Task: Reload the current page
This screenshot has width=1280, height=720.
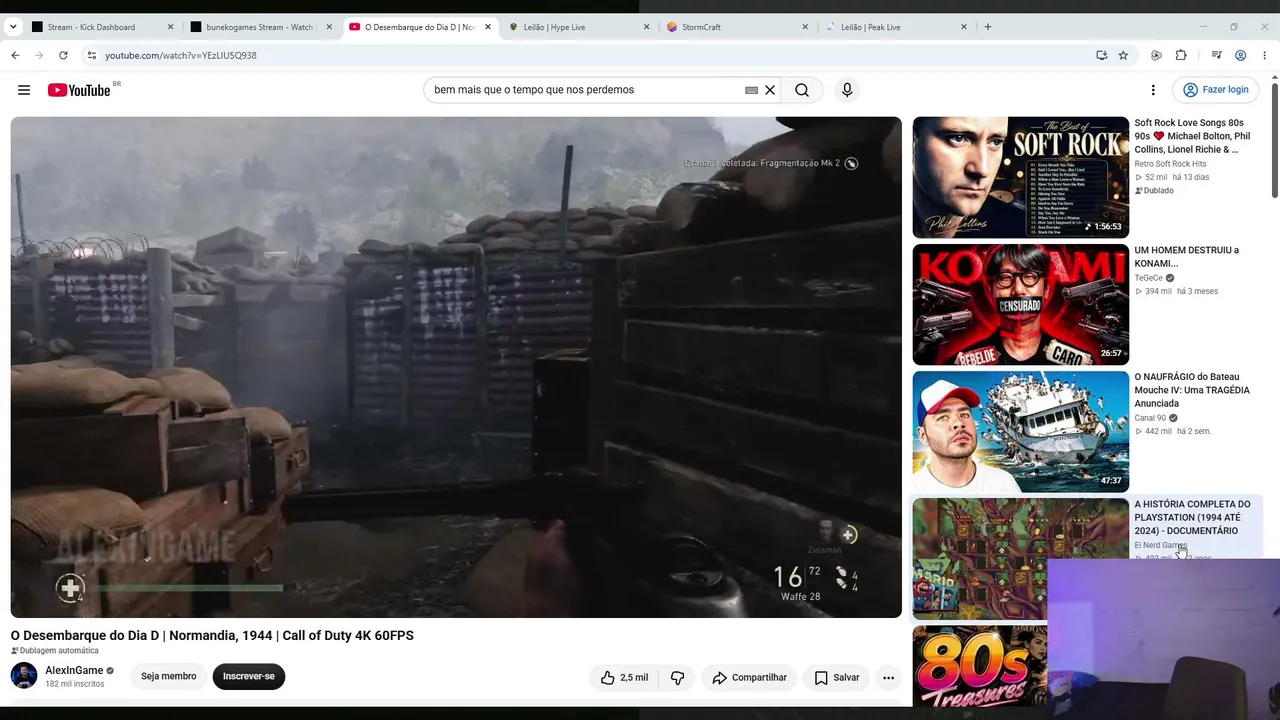Action: coord(63,55)
